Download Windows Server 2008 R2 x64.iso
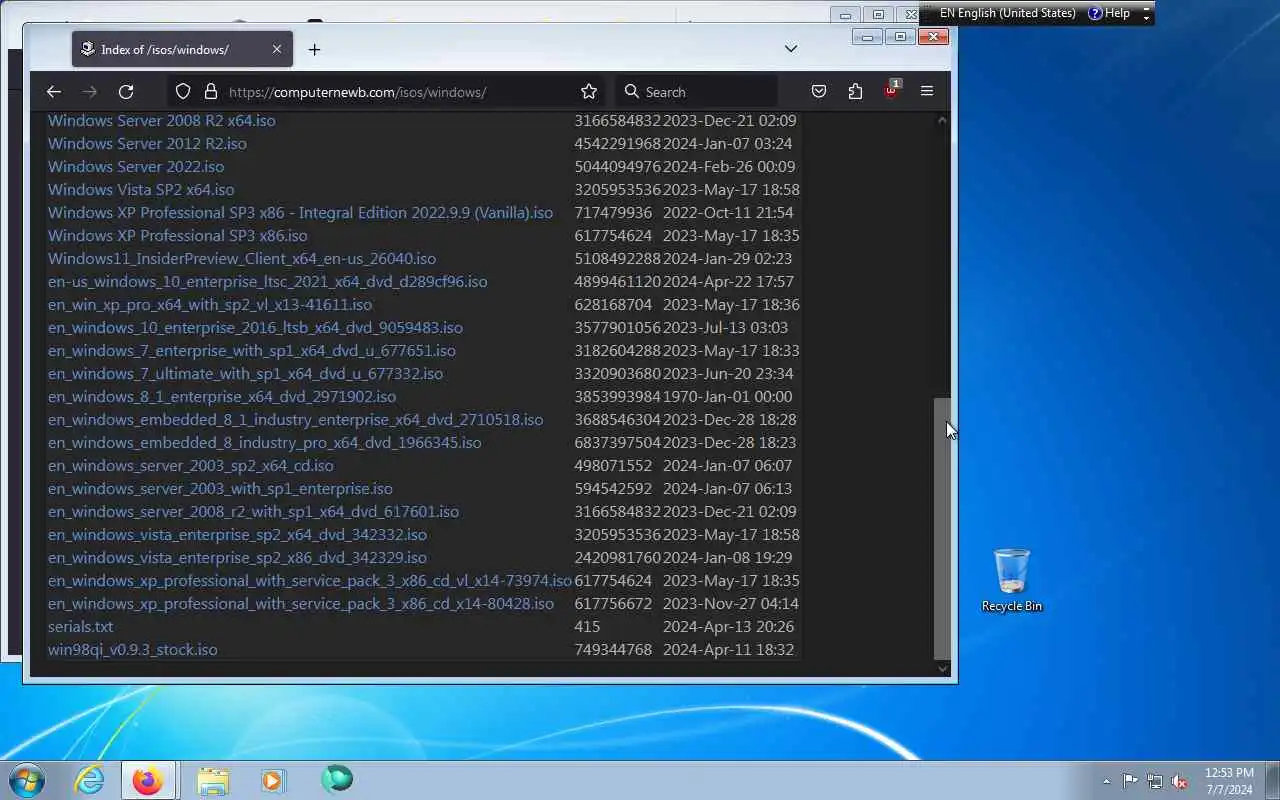1280x800 pixels. tap(161, 120)
